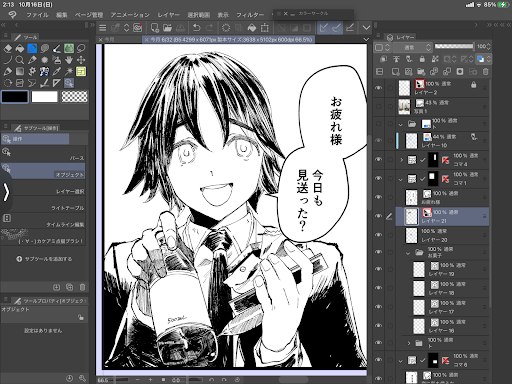Click Clip to Layer Below icon
Viewport: 512px width, 384px height.
[x=383, y=59]
